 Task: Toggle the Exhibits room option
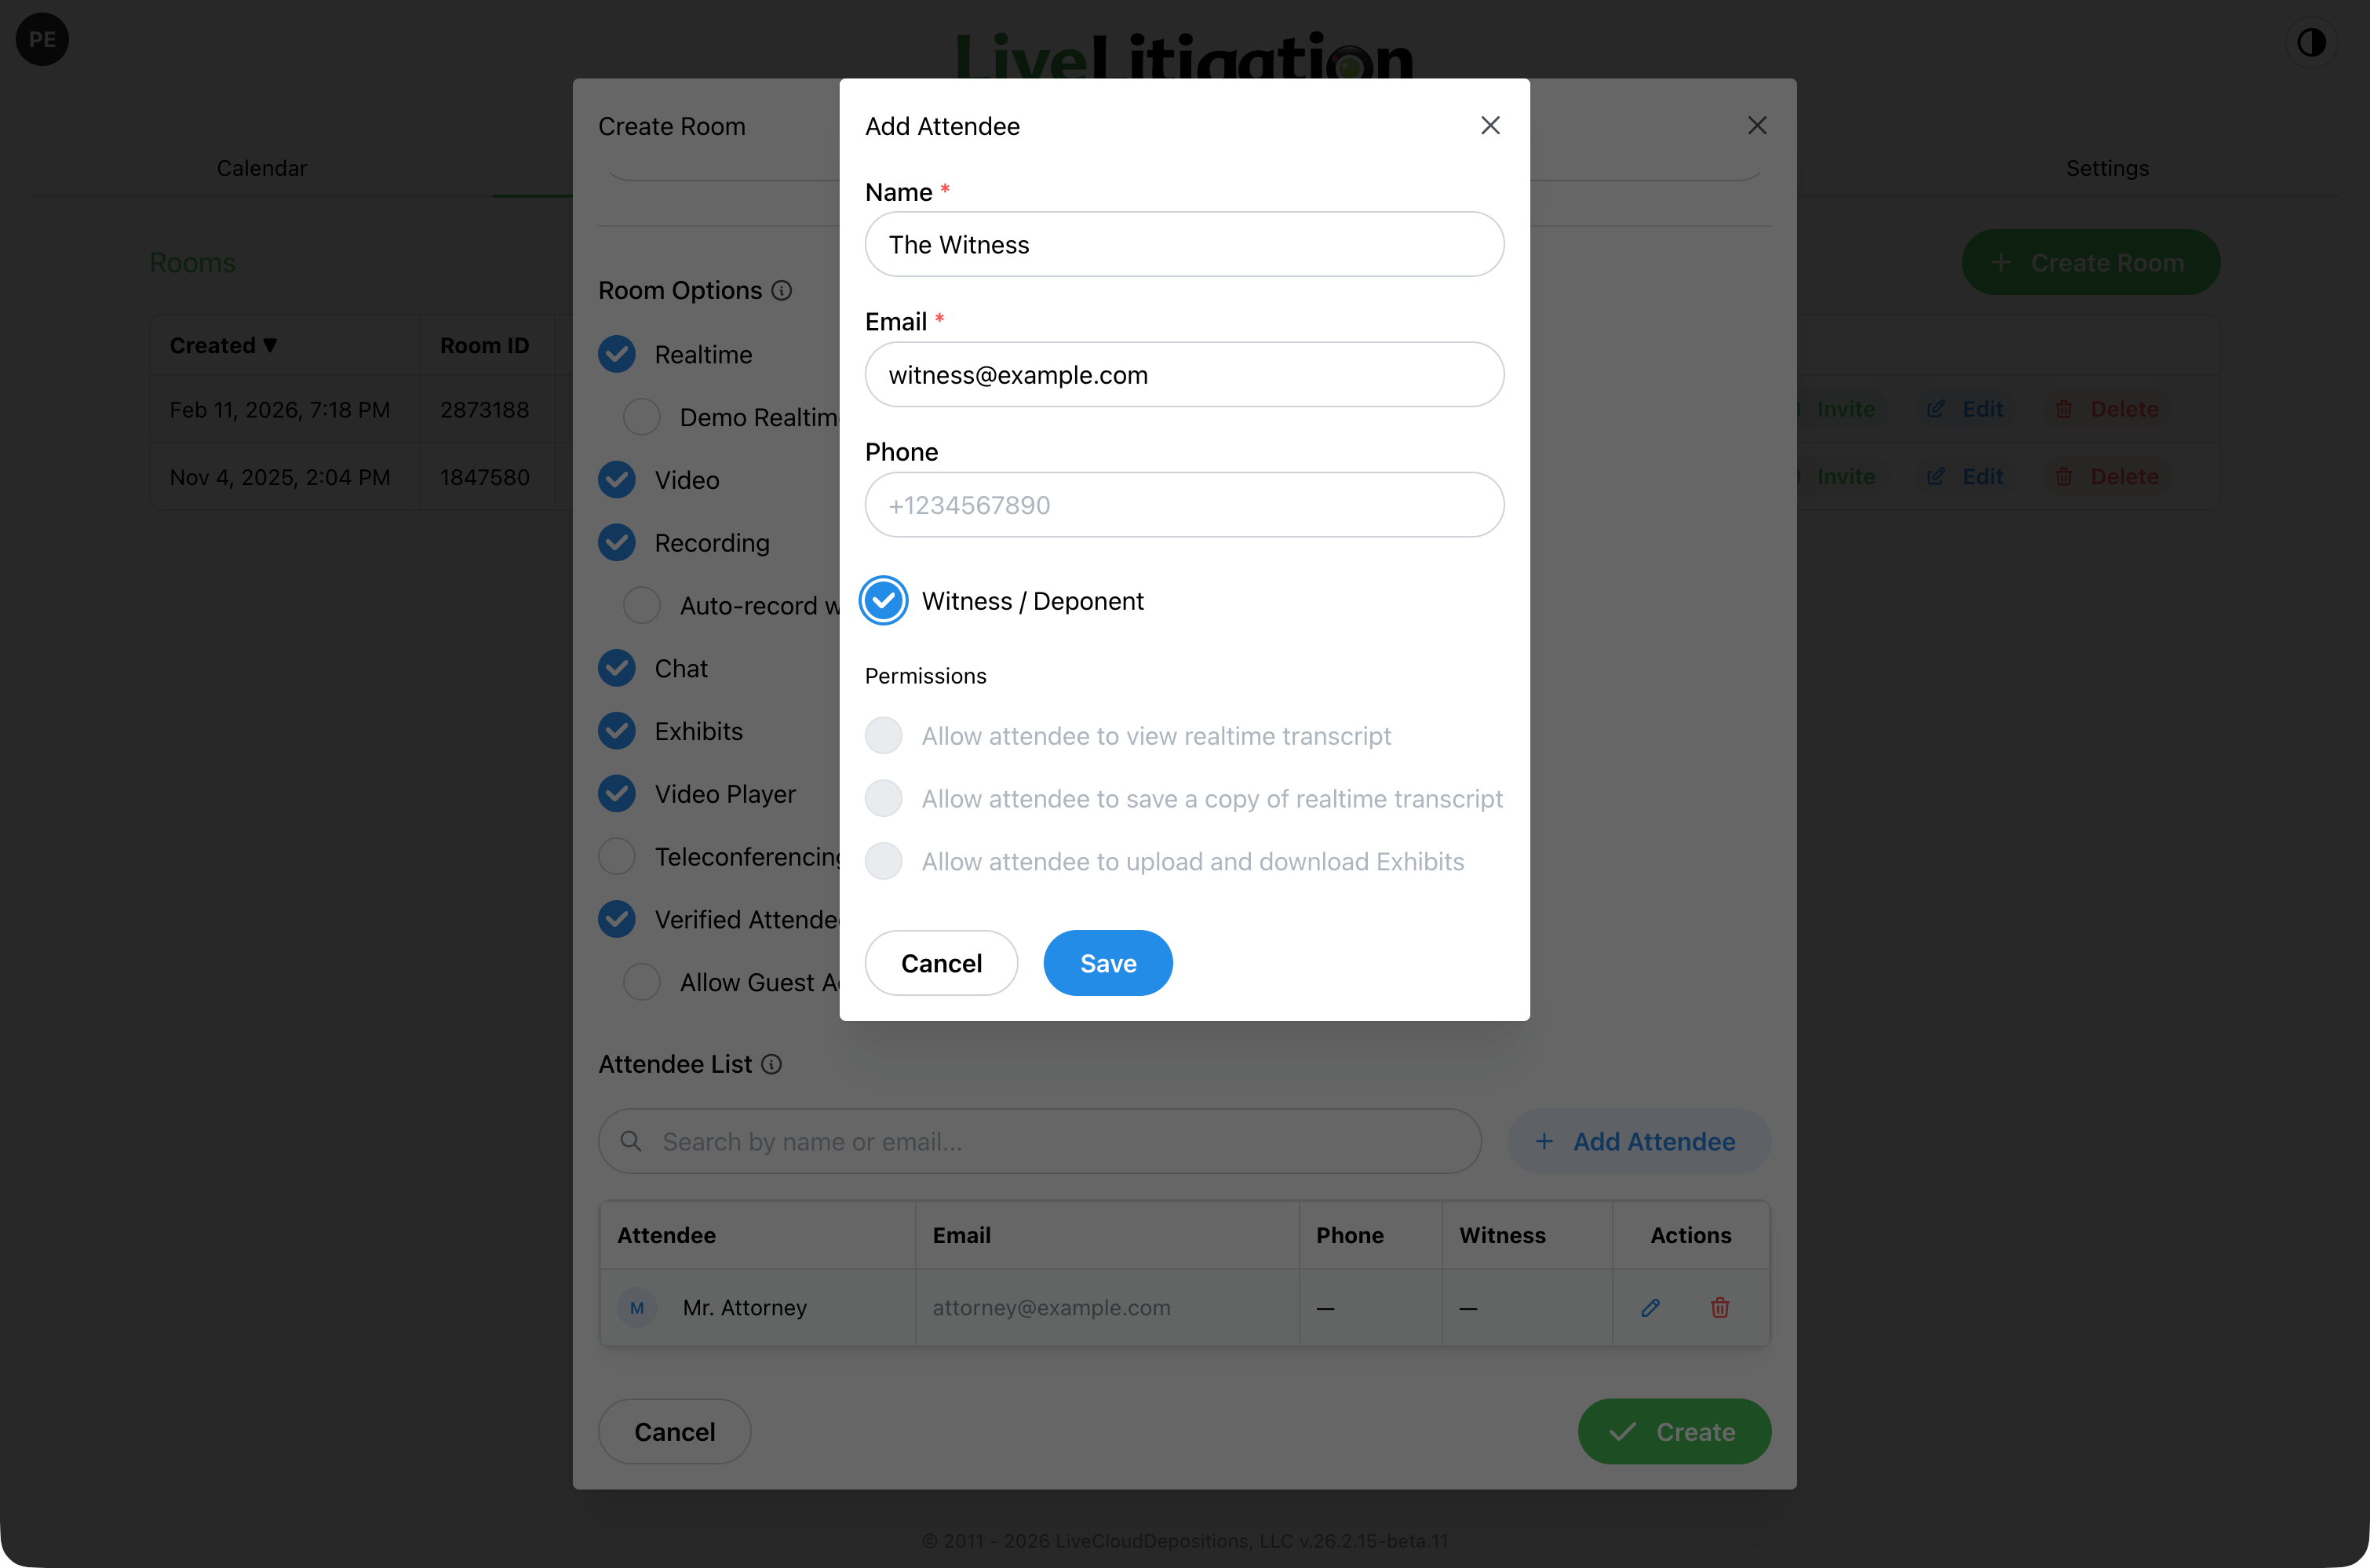coord(617,731)
